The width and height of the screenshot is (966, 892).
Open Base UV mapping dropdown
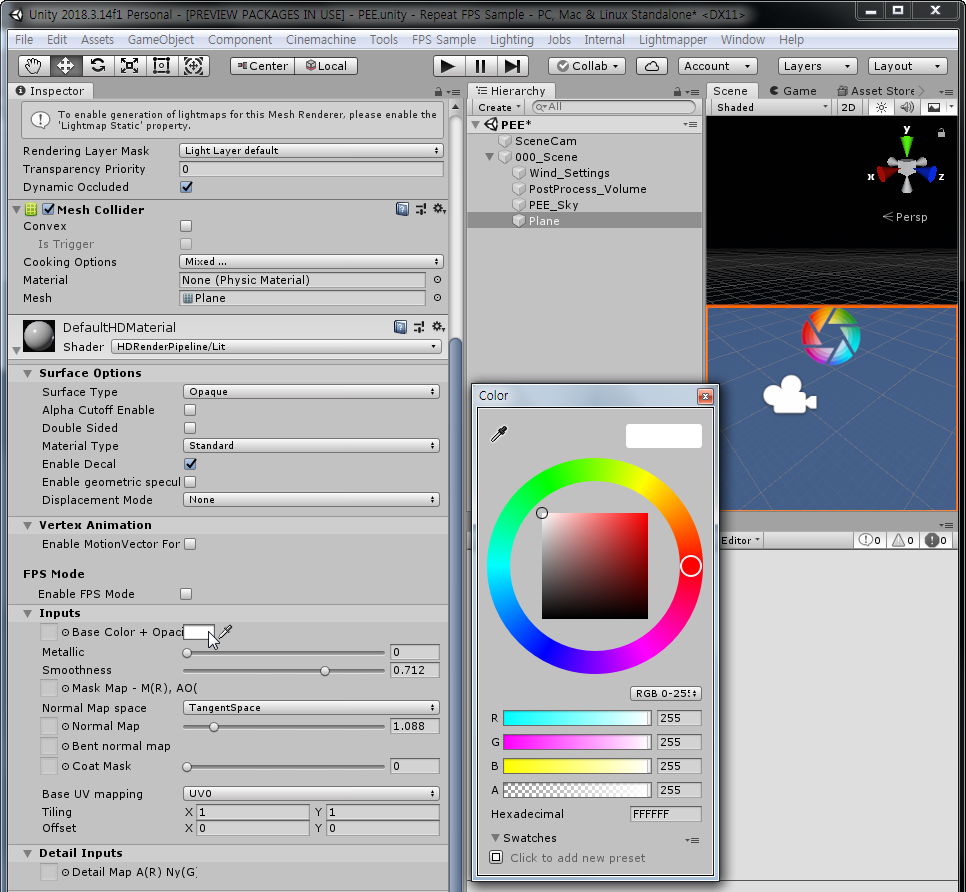tap(311, 793)
